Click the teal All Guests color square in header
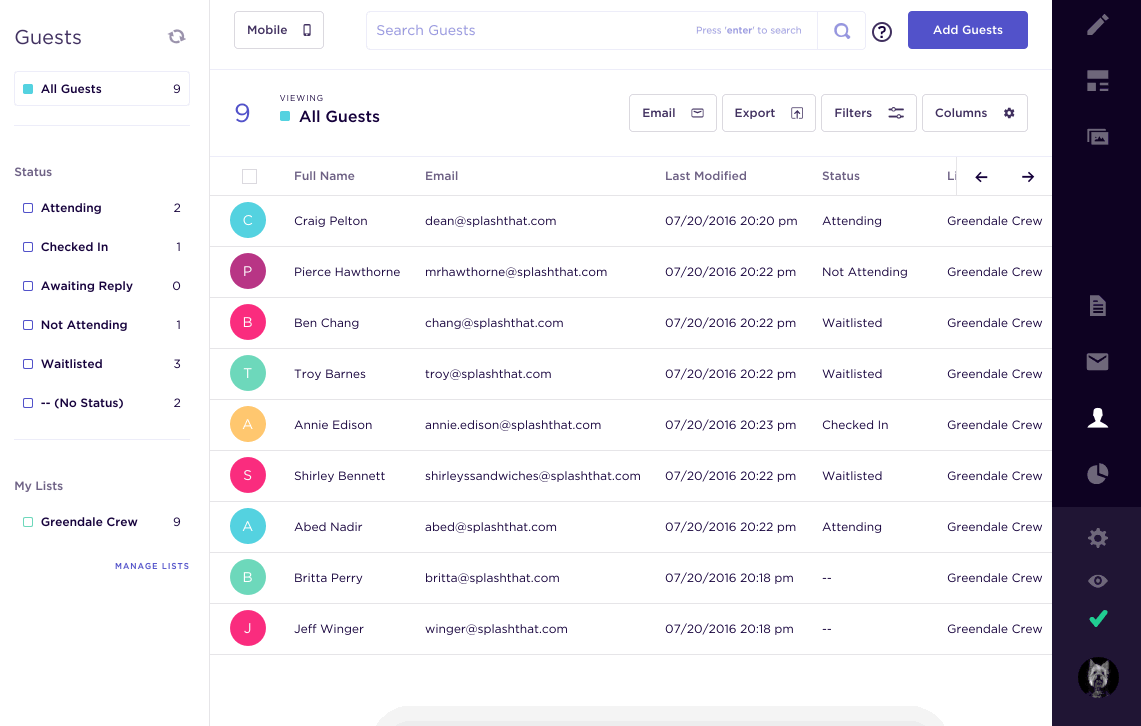 pos(285,116)
